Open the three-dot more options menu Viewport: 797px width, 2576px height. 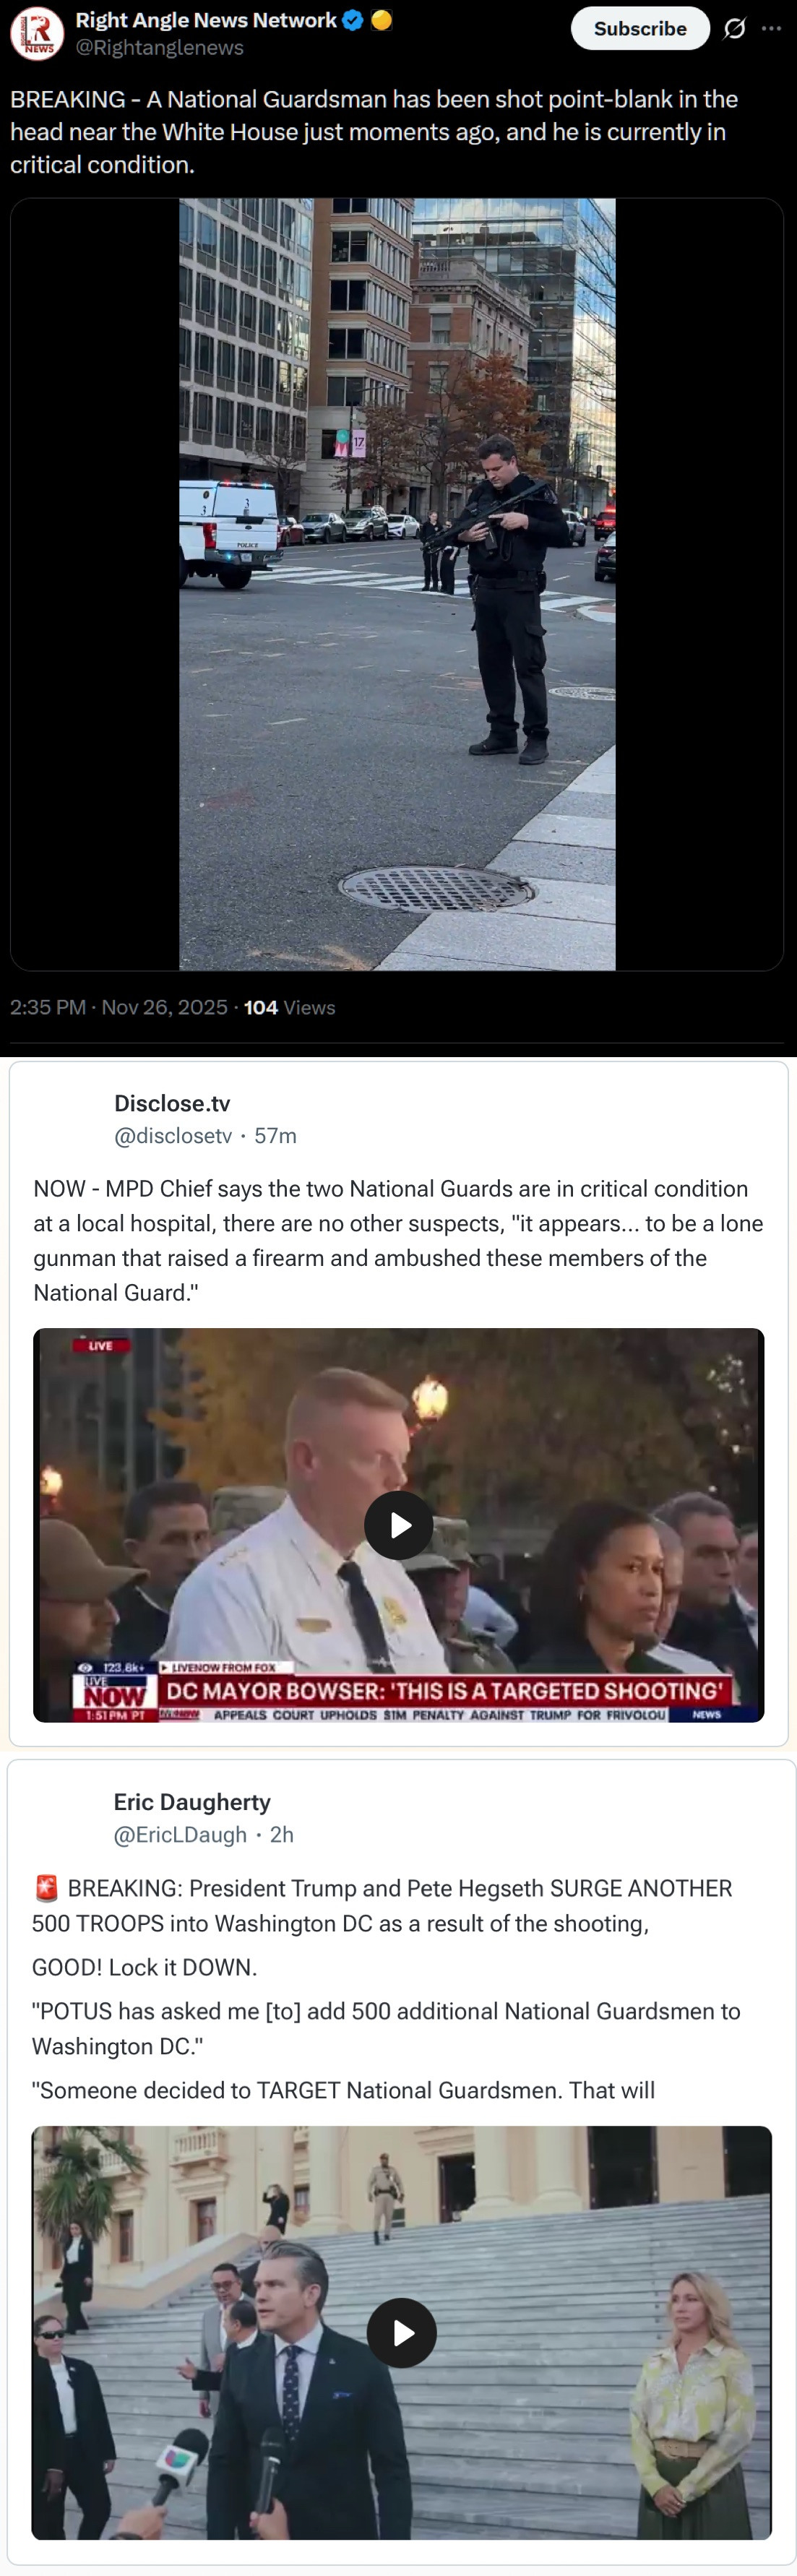[x=771, y=29]
